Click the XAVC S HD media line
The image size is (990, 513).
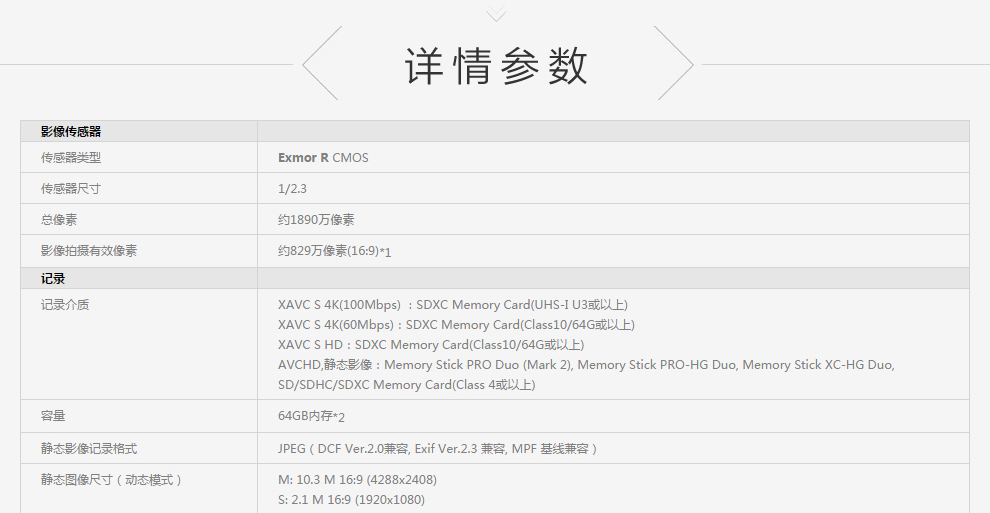[431, 344]
